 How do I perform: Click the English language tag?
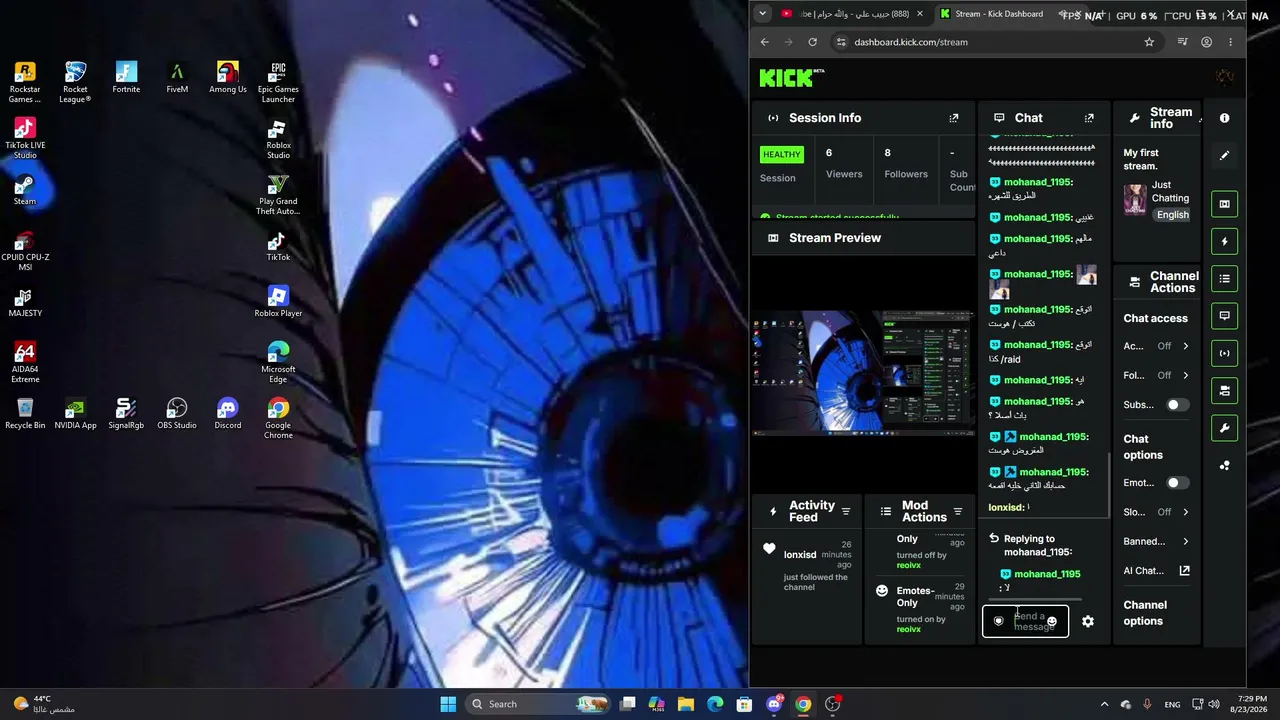point(1173,215)
